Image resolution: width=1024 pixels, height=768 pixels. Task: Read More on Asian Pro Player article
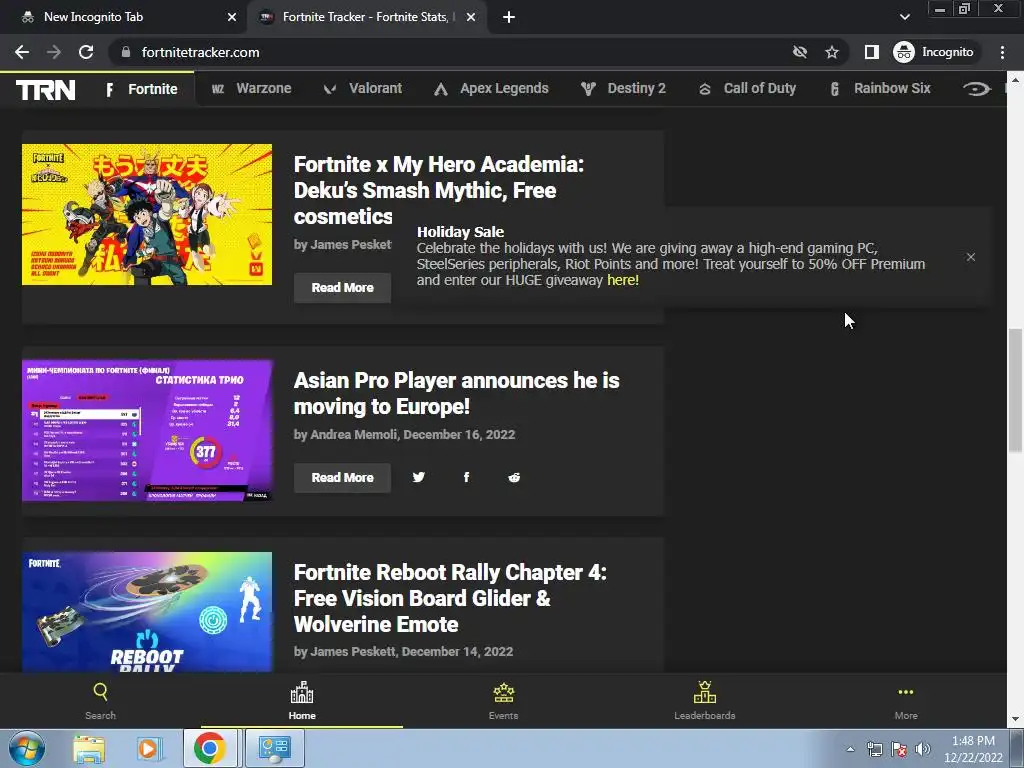[342, 477]
